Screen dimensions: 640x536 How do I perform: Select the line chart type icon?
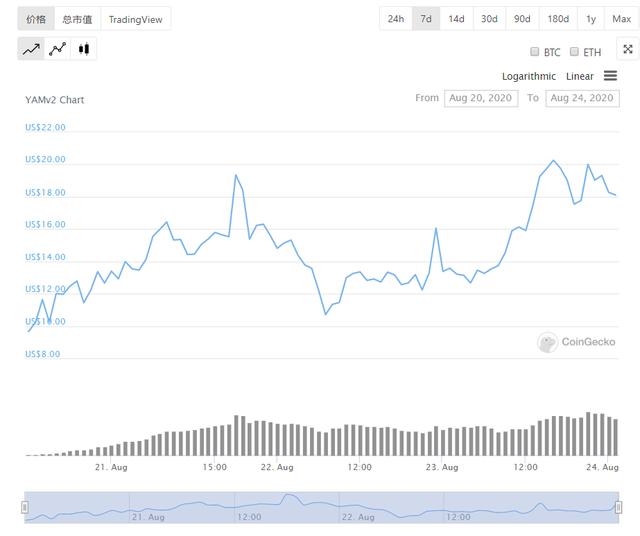pyautogui.click(x=31, y=49)
